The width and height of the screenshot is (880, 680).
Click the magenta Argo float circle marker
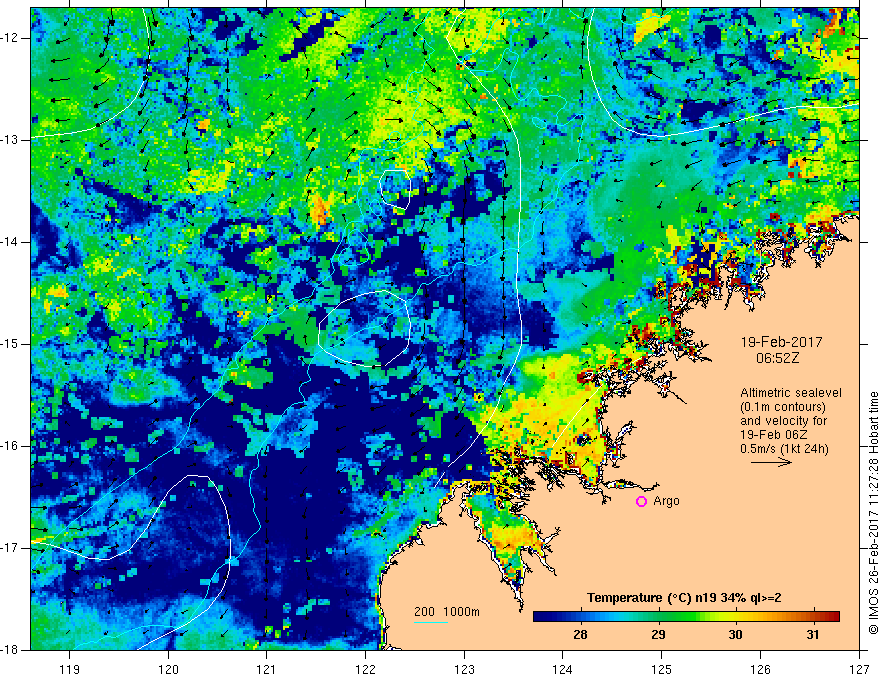pyautogui.click(x=641, y=502)
